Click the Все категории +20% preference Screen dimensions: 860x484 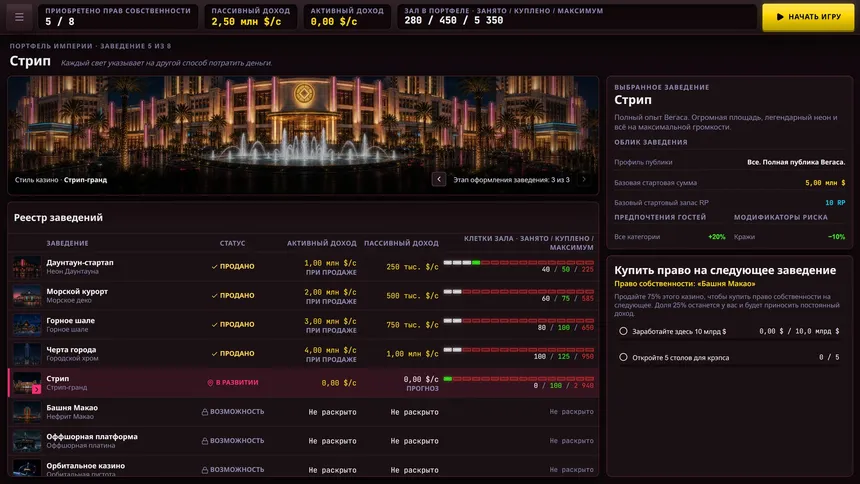670,237
